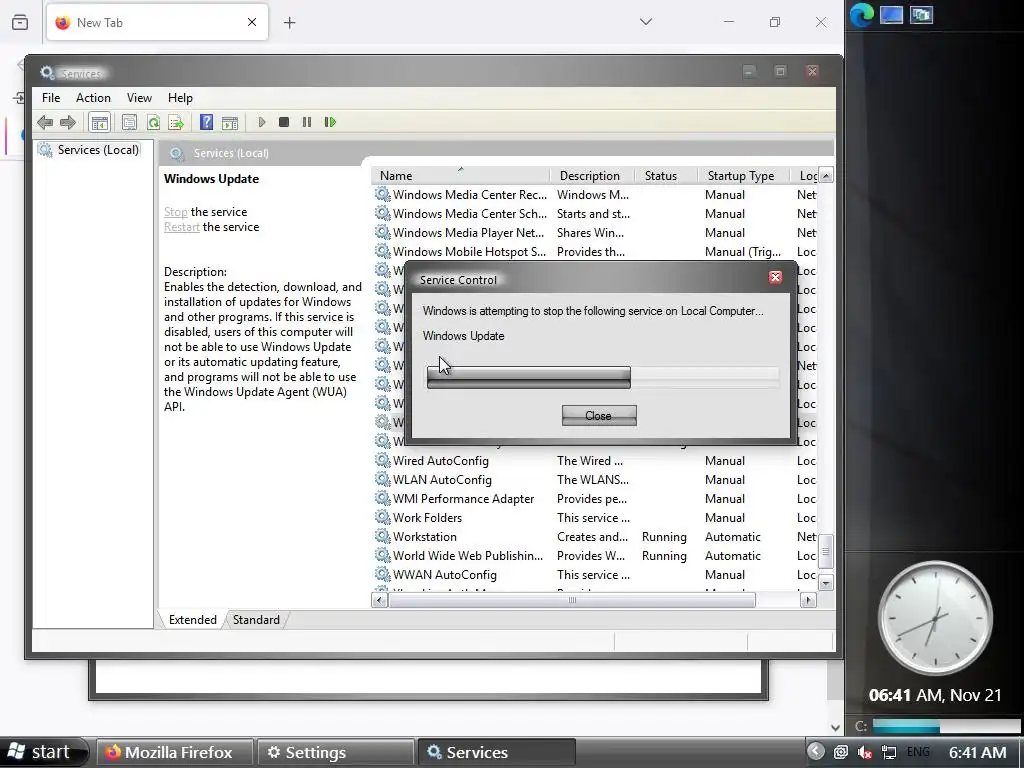Open the View menu
The image size is (1024, 768).
[139, 97]
